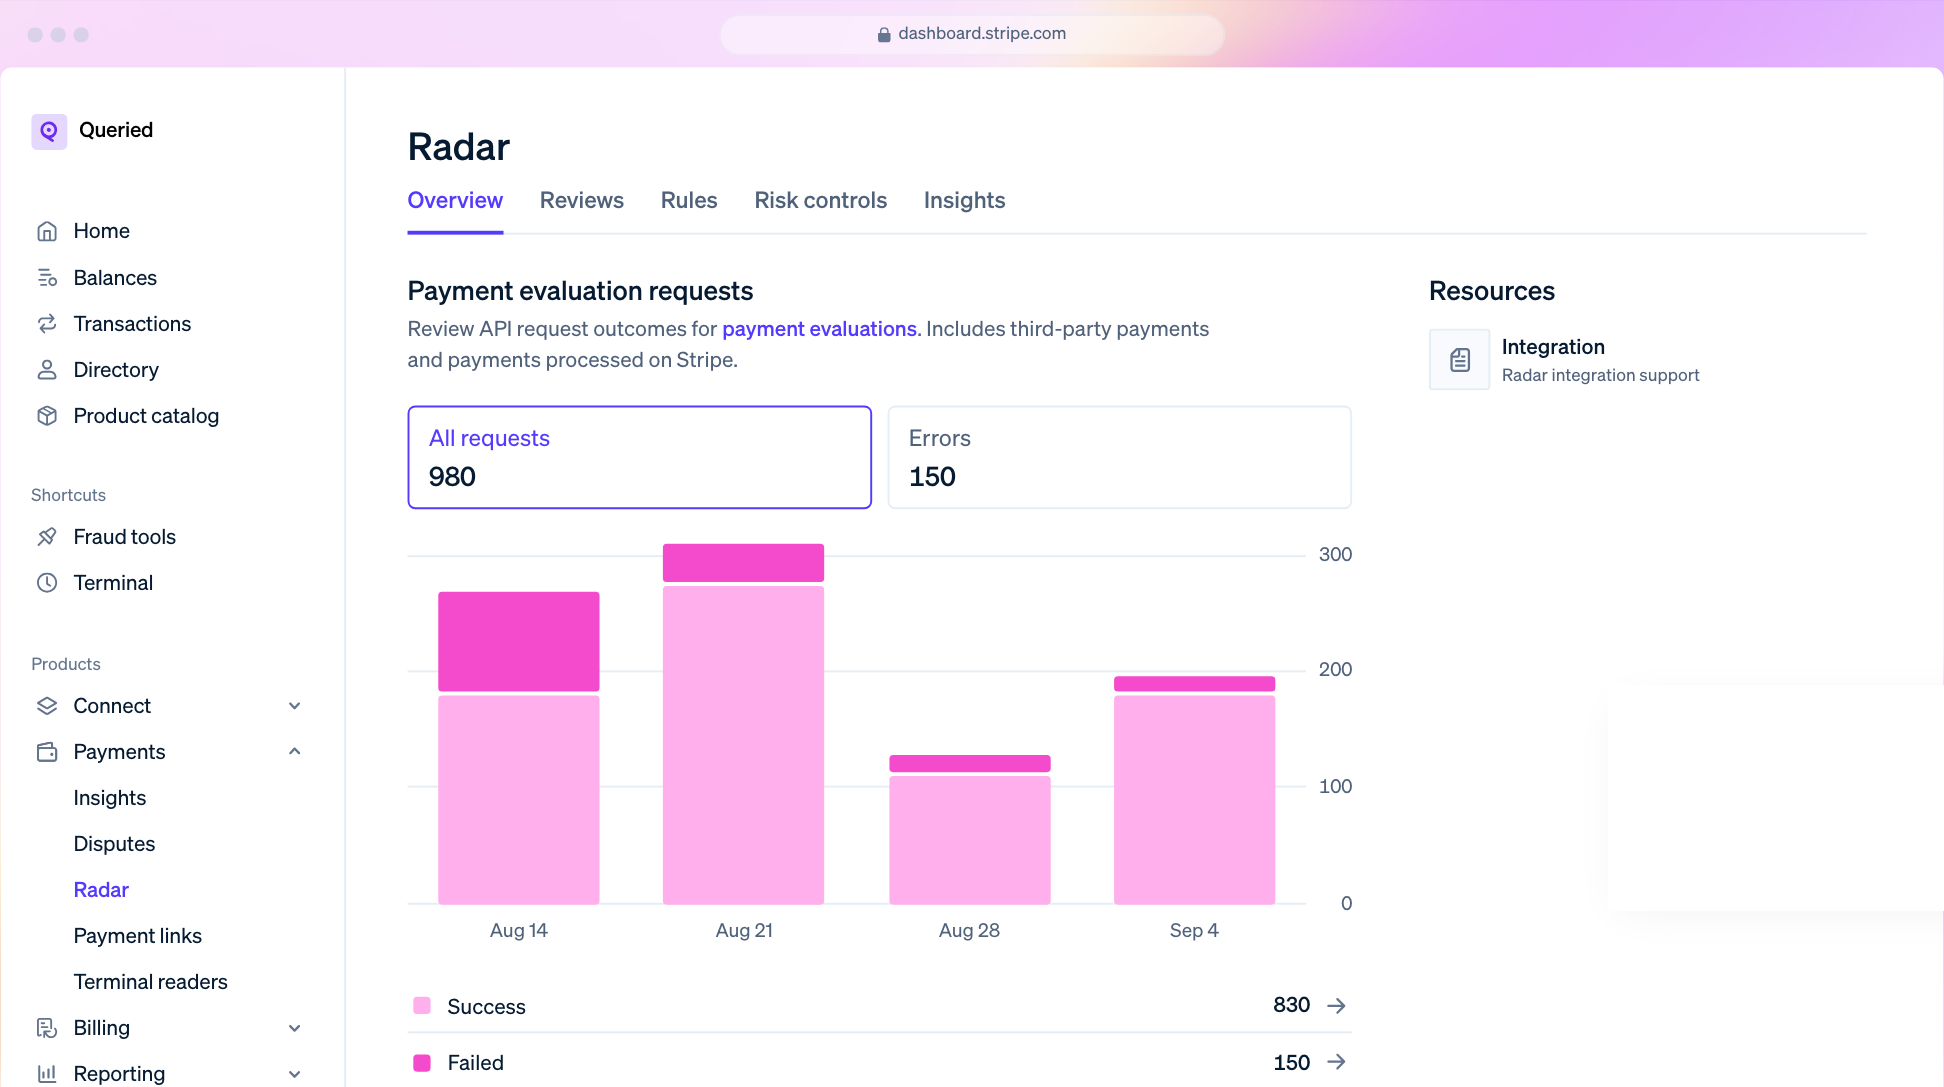Screen dimensions: 1944x1087
Task: Open Disputes under Payments
Action: click(x=114, y=844)
